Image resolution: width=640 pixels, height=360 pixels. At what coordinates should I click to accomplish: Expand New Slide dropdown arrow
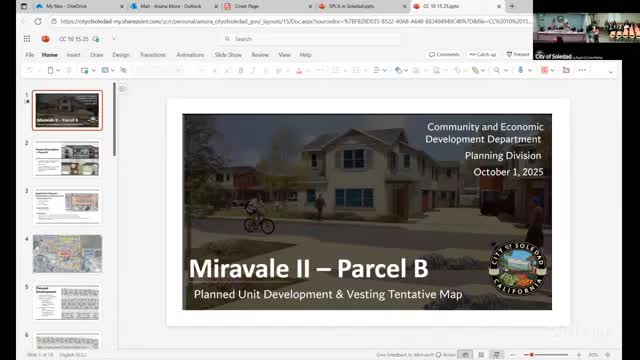(93, 70)
